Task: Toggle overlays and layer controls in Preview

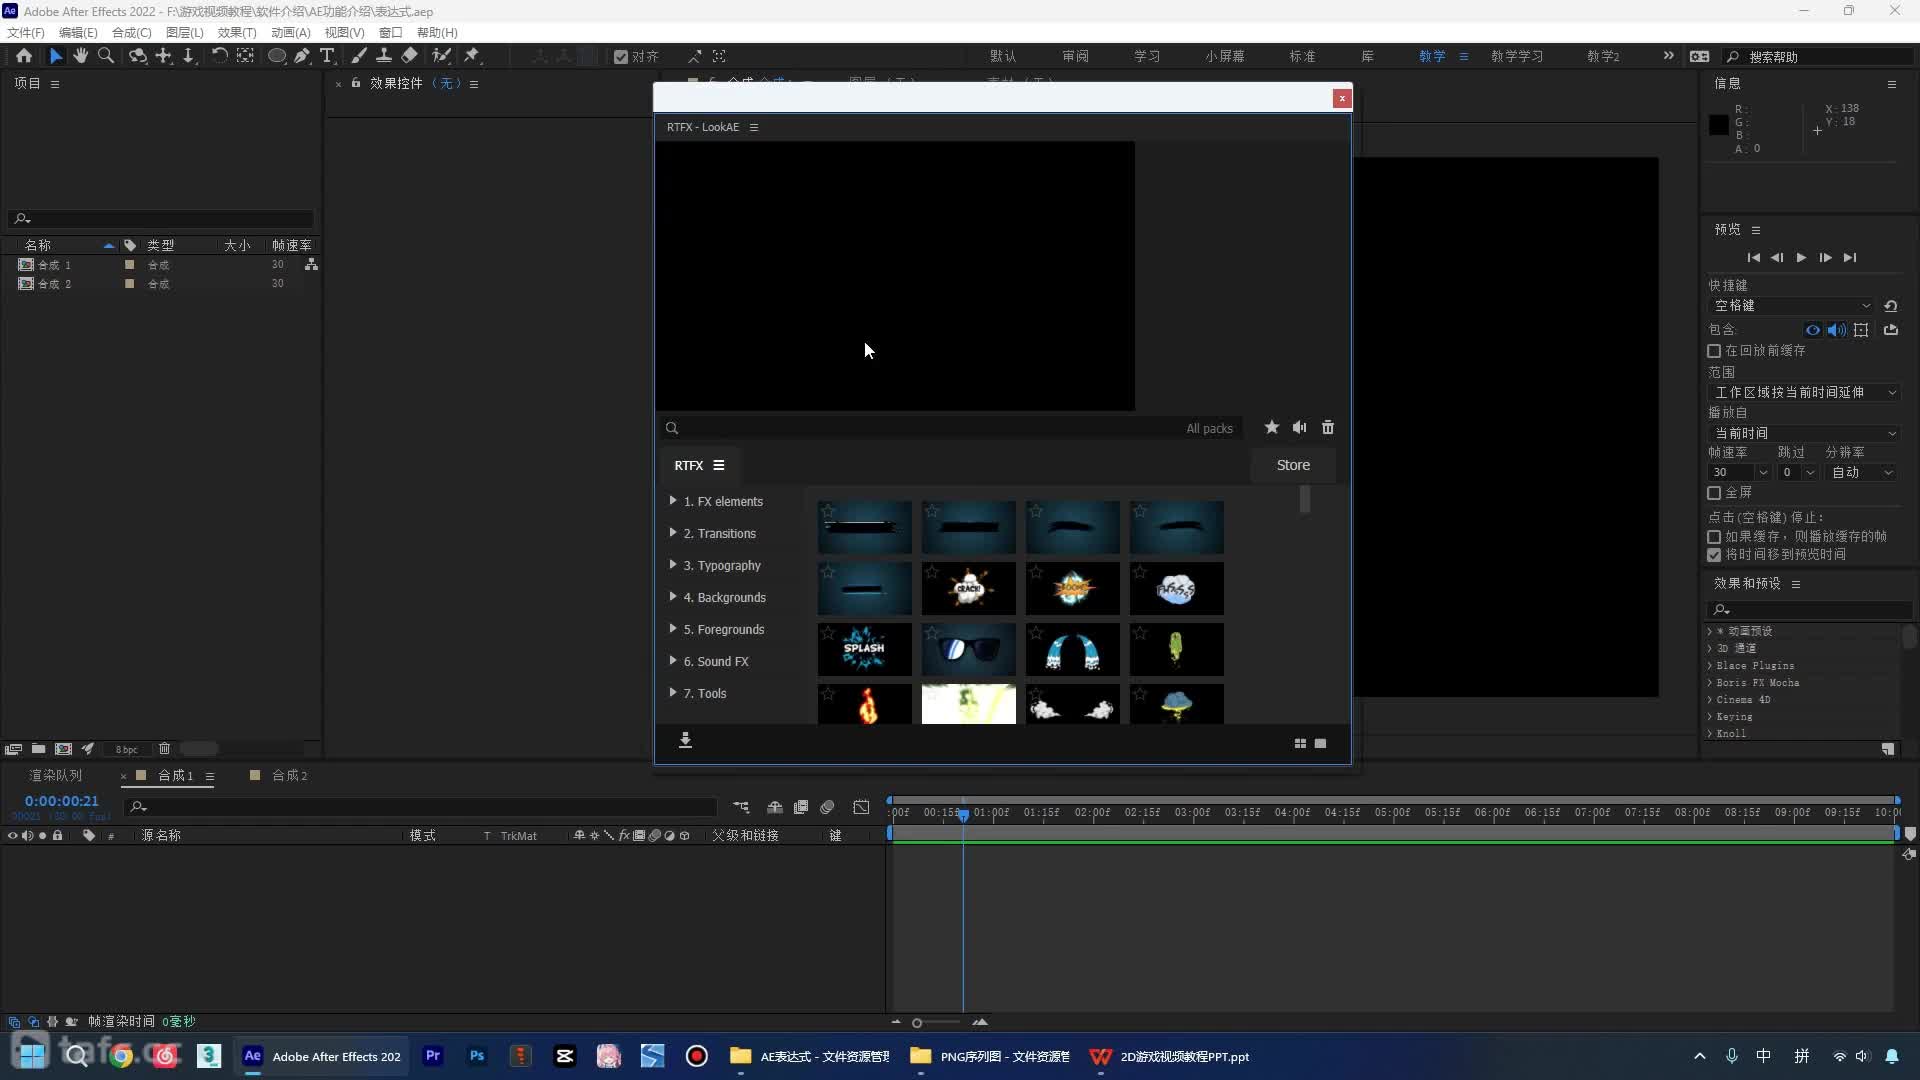Action: [1861, 330]
